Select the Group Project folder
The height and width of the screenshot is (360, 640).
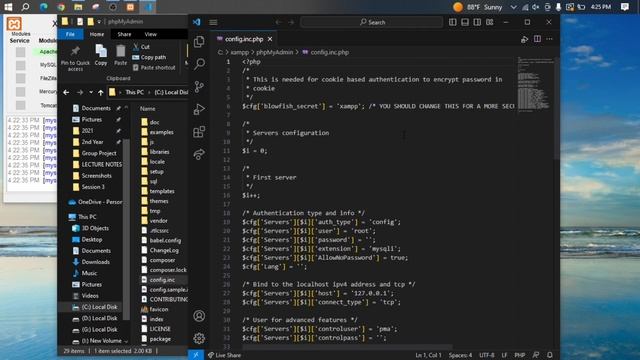pyautogui.click(x=94, y=153)
